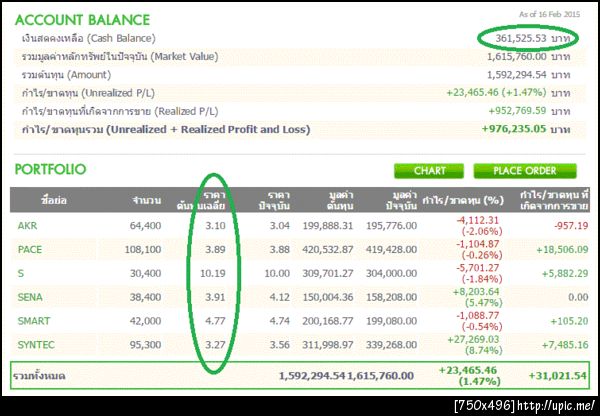The height and width of the screenshot is (416, 600).
Task: Click PACE current price 3.88
Action: click(x=279, y=250)
